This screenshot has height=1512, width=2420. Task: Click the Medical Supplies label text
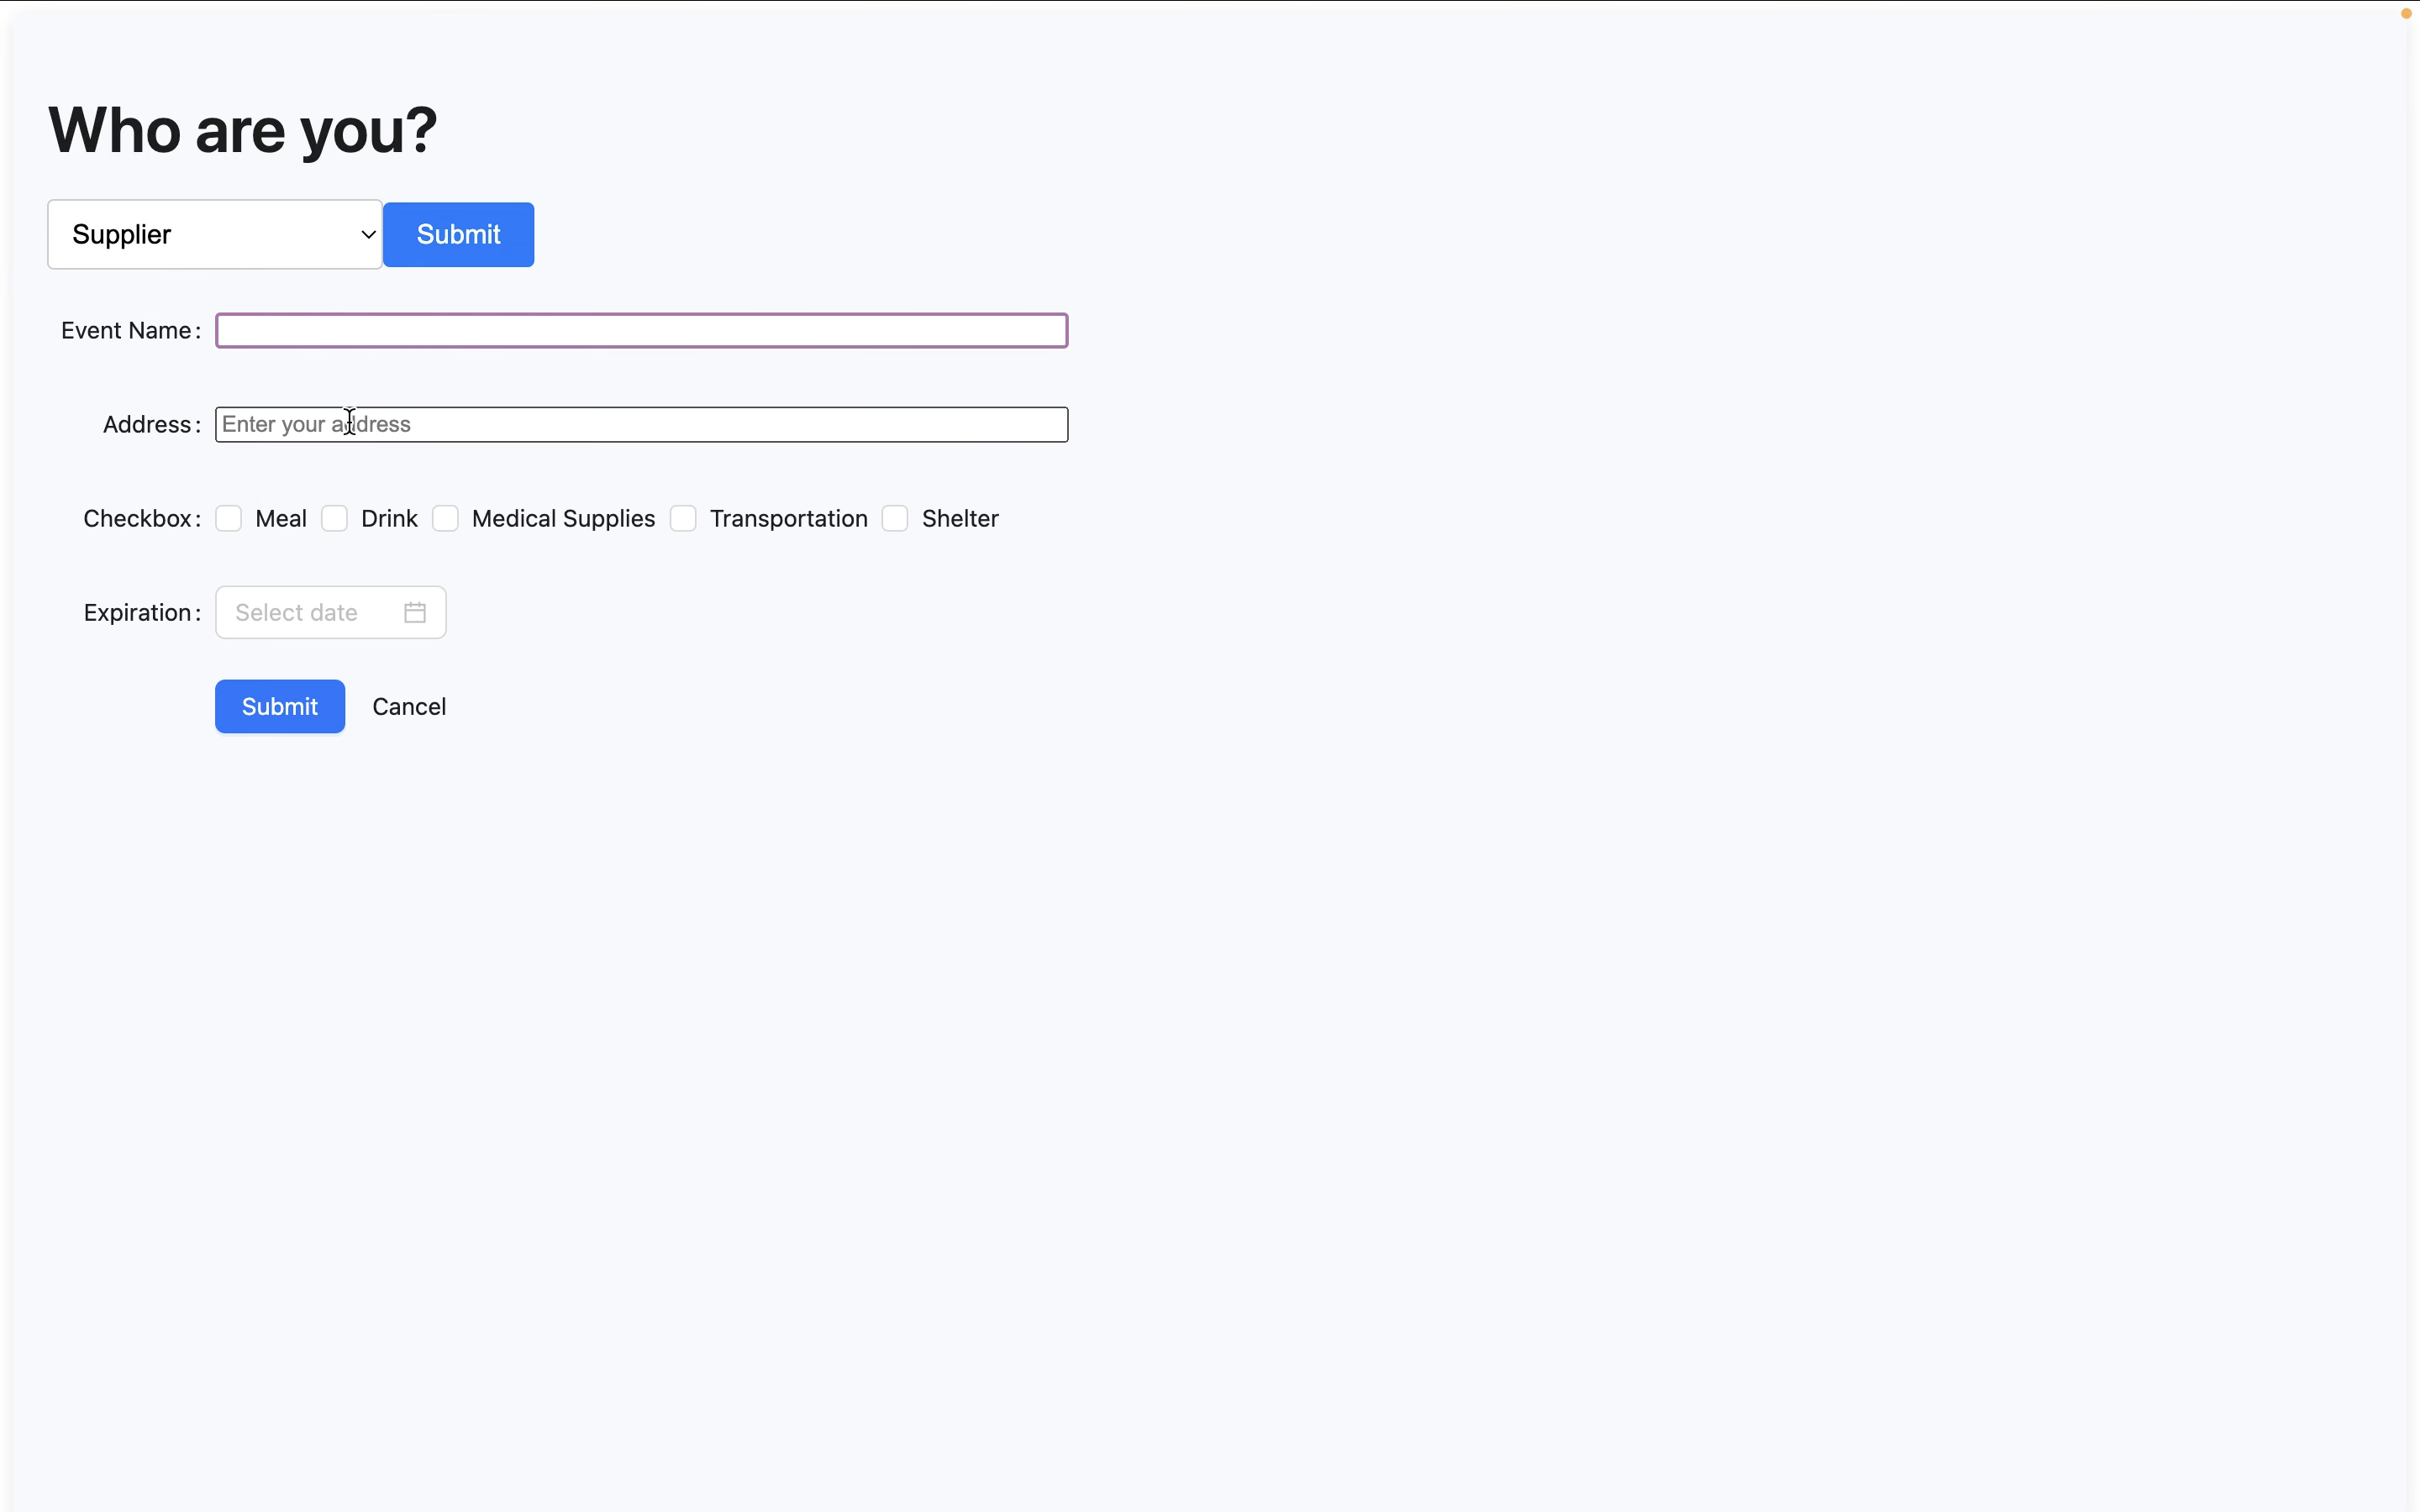(563, 519)
